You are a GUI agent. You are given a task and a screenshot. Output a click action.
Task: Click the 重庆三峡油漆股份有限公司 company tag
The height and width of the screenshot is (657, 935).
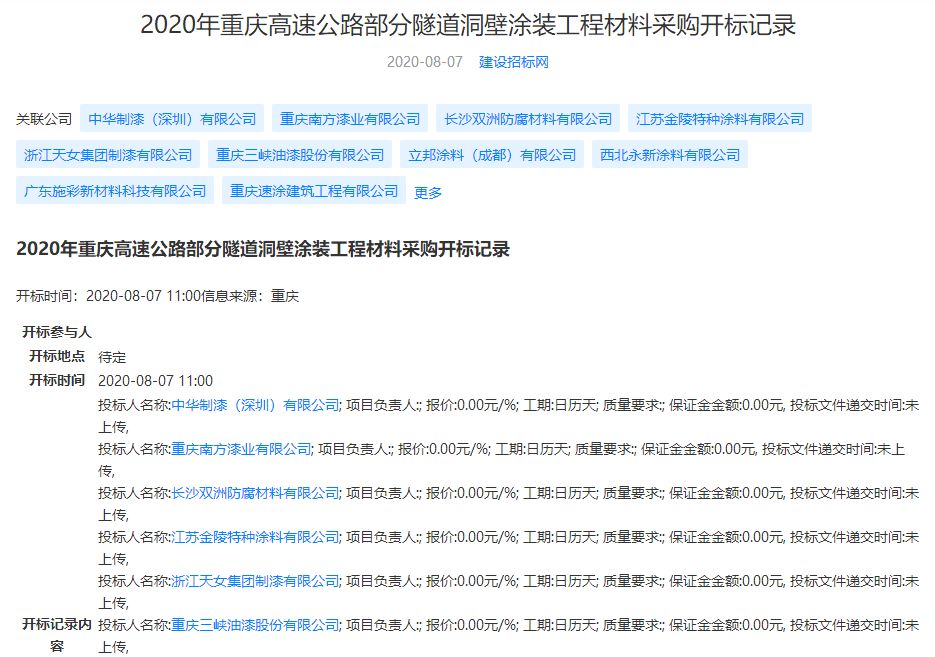click(300, 155)
